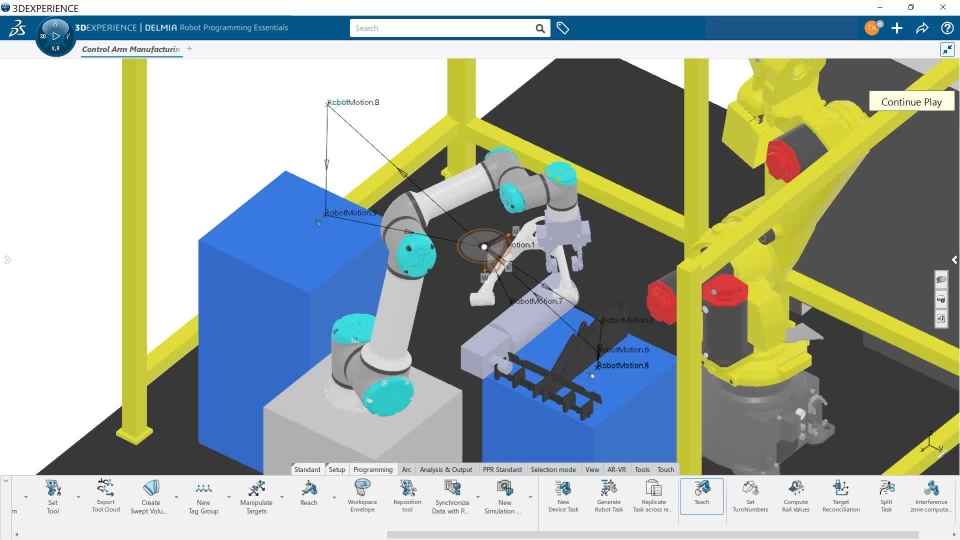Expand New Tag Group dropdown arrow
Image resolution: width=960 pixels, height=540 pixels.
pos(229,497)
